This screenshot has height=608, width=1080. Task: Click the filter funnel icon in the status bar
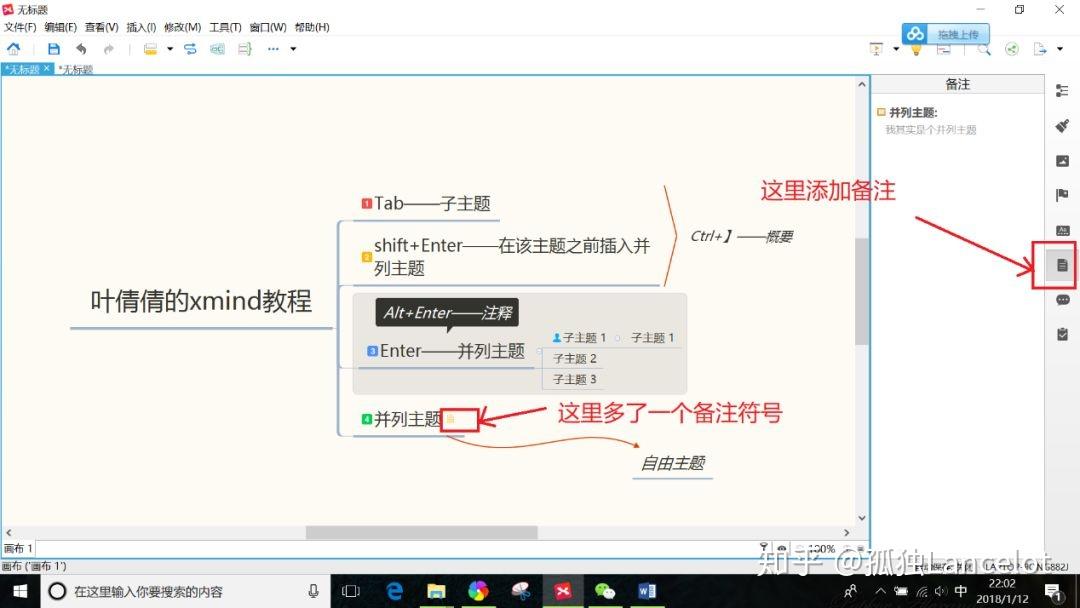click(x=764, y=548)
